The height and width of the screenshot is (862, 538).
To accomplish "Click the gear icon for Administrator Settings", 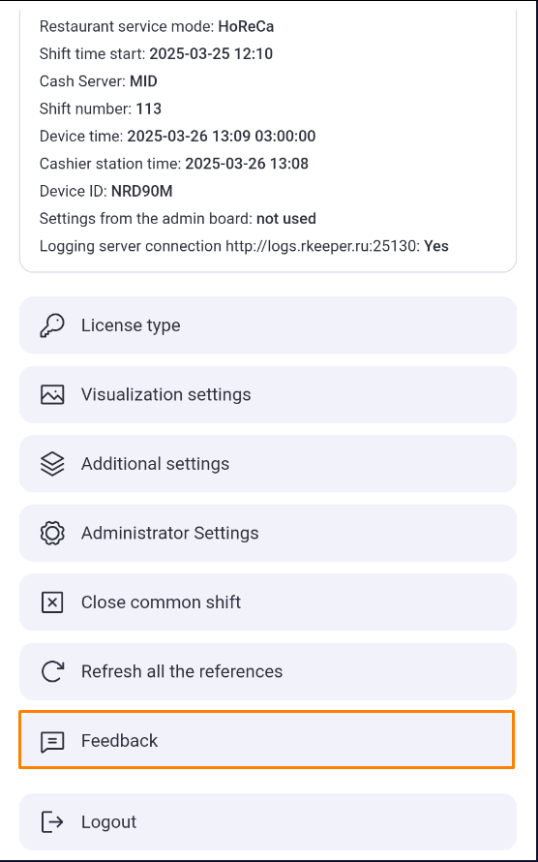I will click(52, 533).
